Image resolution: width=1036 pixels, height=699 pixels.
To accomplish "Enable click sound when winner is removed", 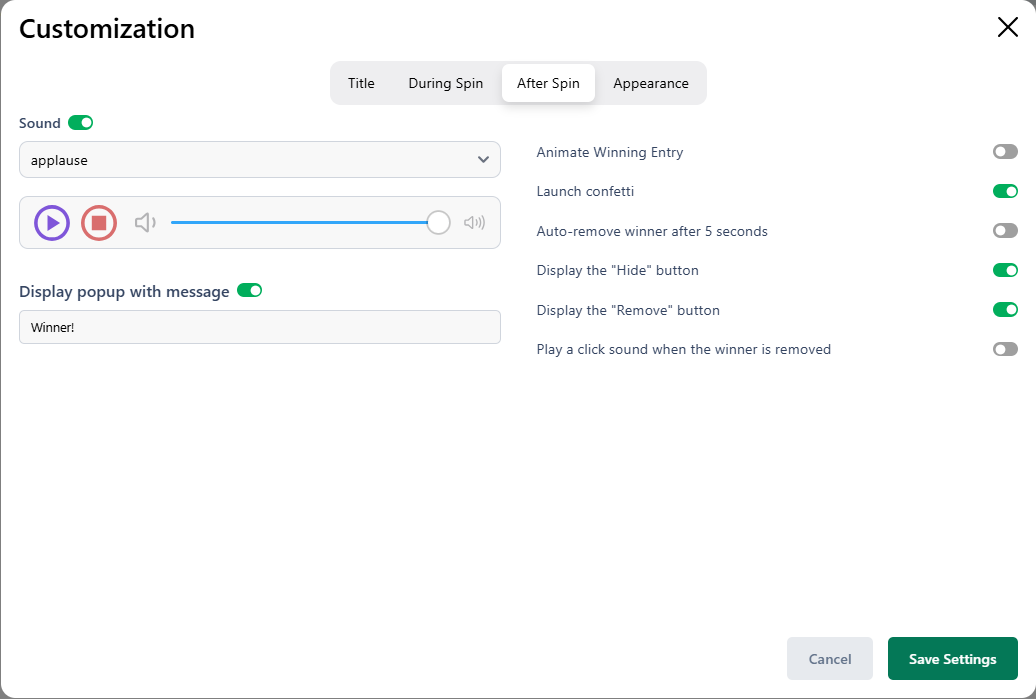I will pyautogui.click(x=1004, y=349).
